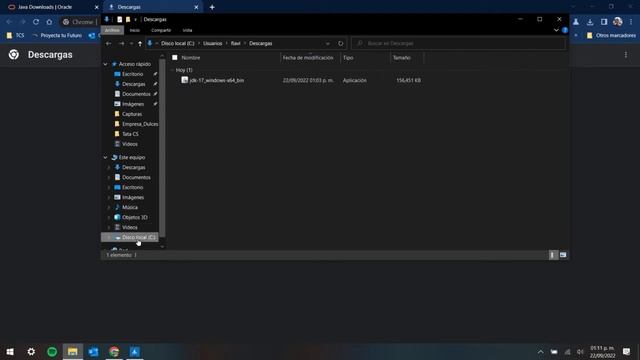640x360 pixels.
Task: Click flavi breadcrumb segment
Action: (x=236, y=43)
